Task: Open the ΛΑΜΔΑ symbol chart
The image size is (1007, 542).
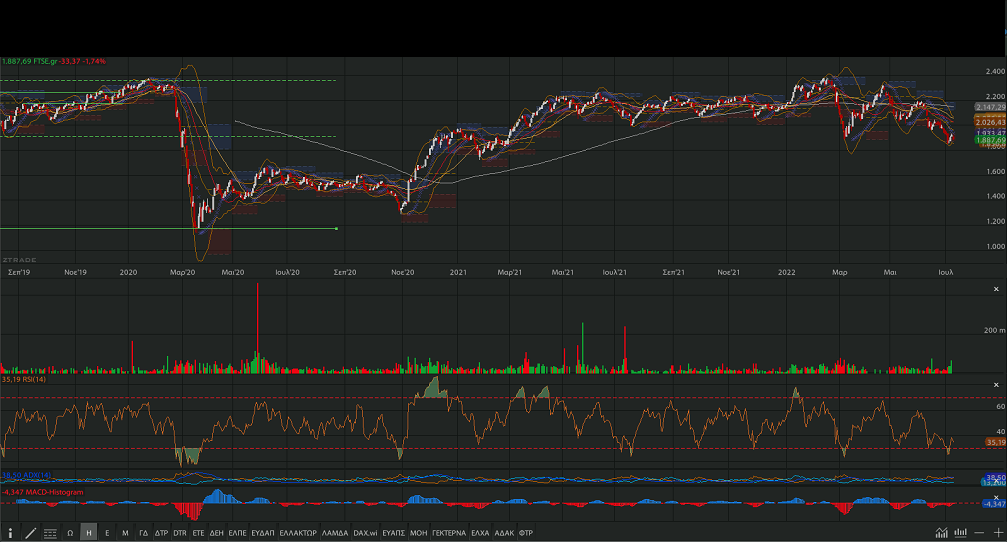Action: click(x=335, y=533)
